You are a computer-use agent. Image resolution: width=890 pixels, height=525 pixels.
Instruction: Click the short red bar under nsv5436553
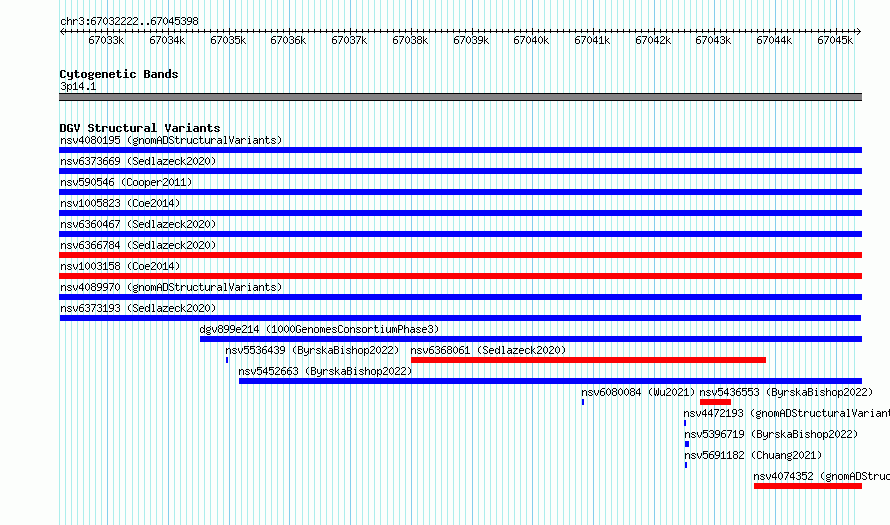(x=715, y=402)
